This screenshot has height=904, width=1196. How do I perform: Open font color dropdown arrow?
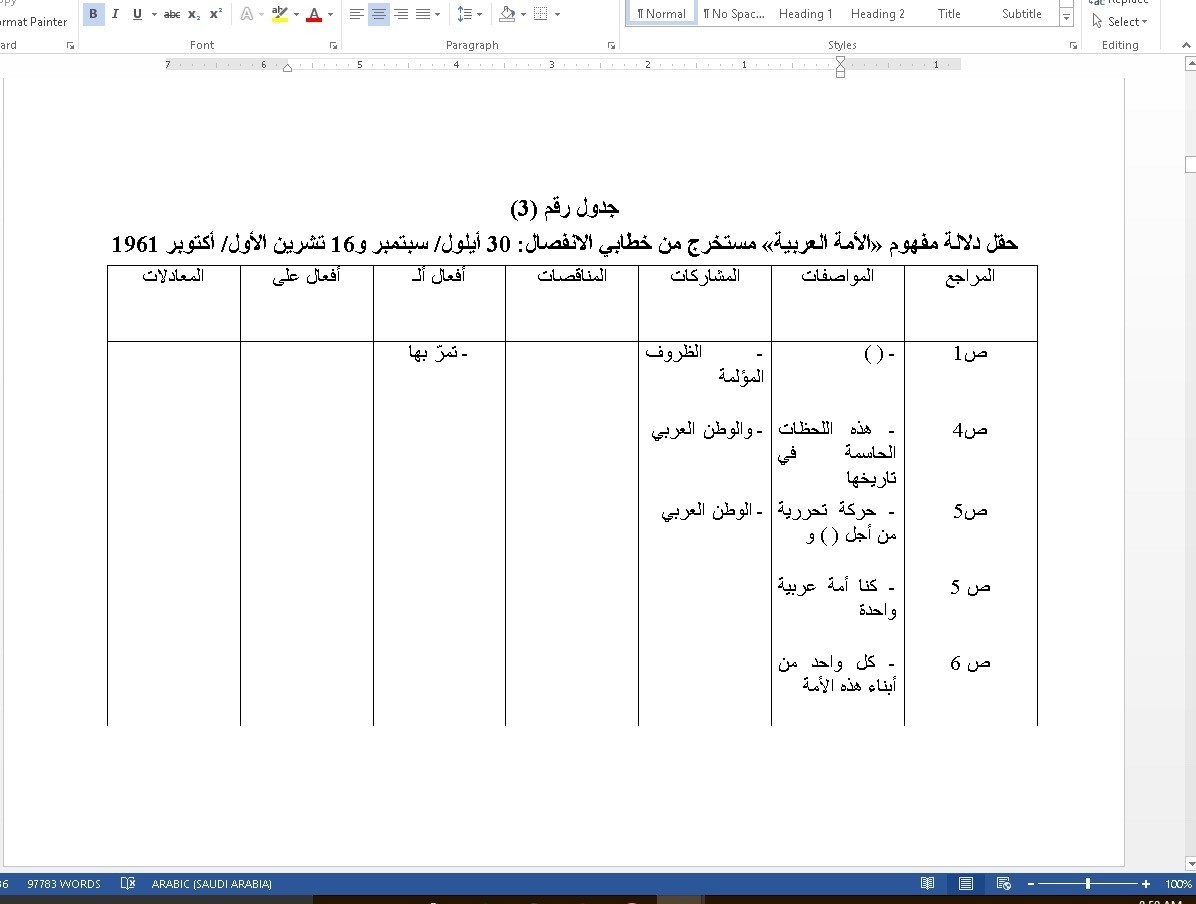tap(330, 14)
